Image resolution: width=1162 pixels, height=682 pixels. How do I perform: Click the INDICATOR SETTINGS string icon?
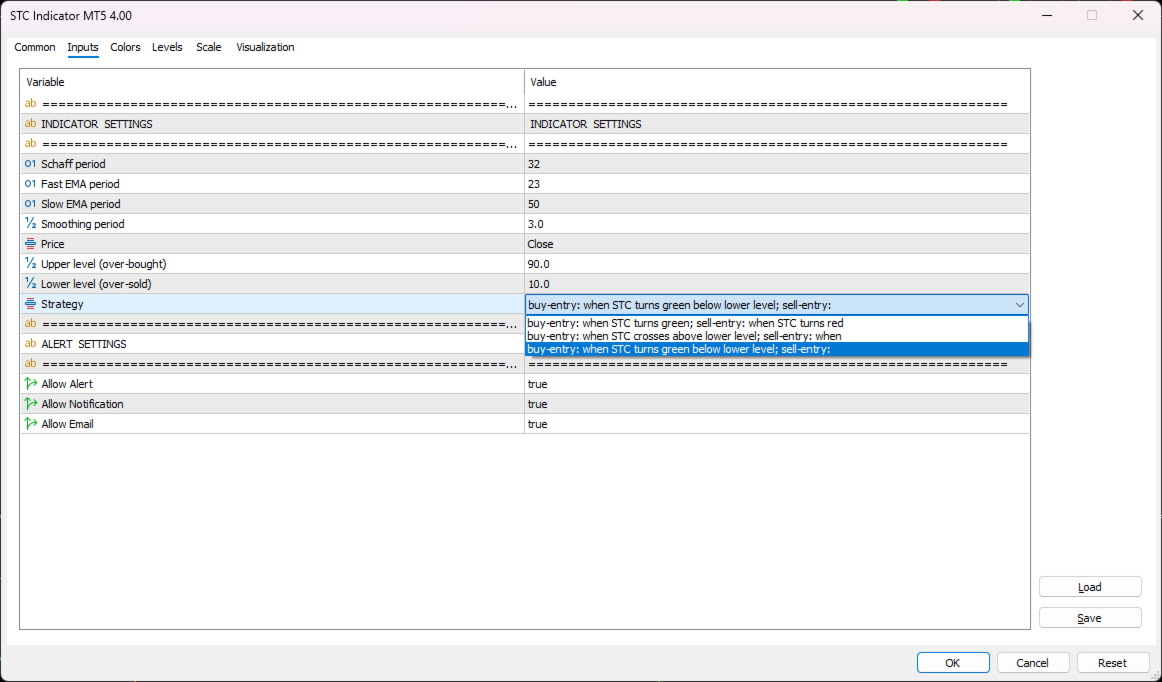(x=30, y=124)
